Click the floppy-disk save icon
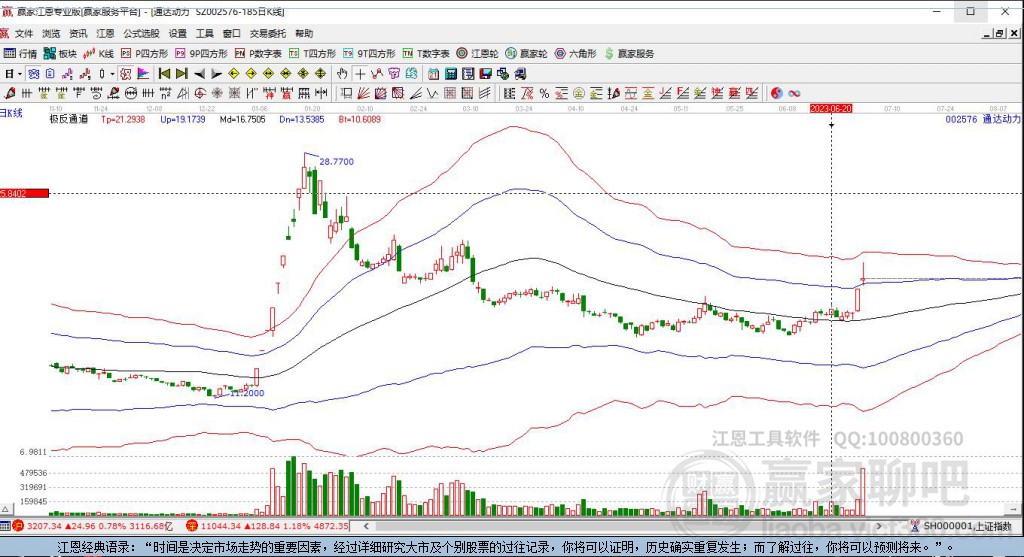The height and width of the screenshot is (557, 1024). 485,74
